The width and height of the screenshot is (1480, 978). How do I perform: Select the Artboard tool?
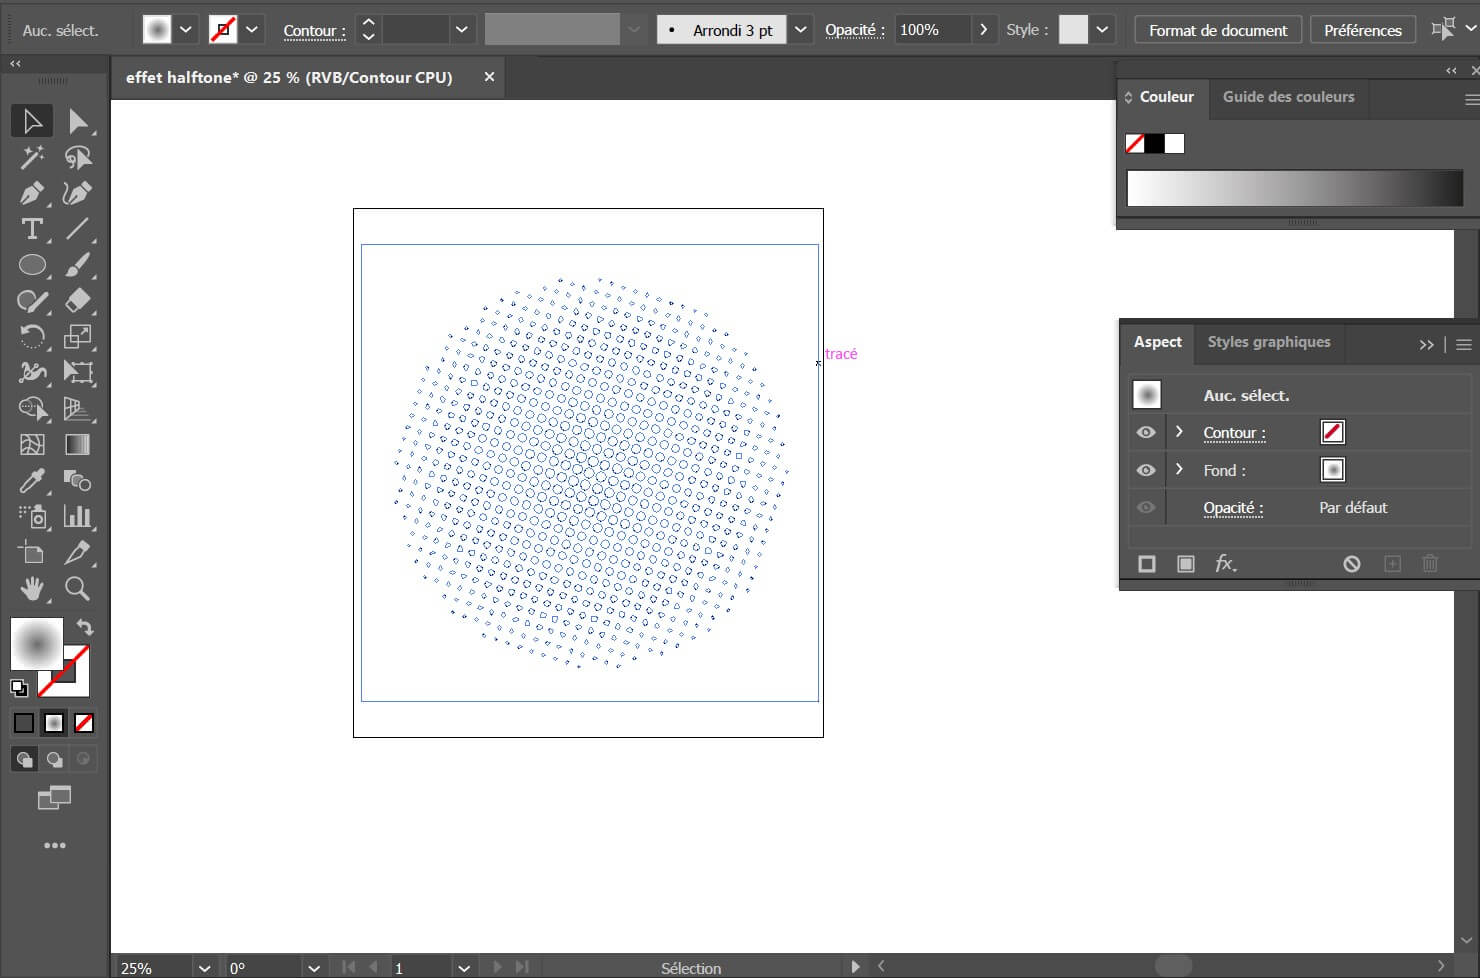tap(32, 553)
